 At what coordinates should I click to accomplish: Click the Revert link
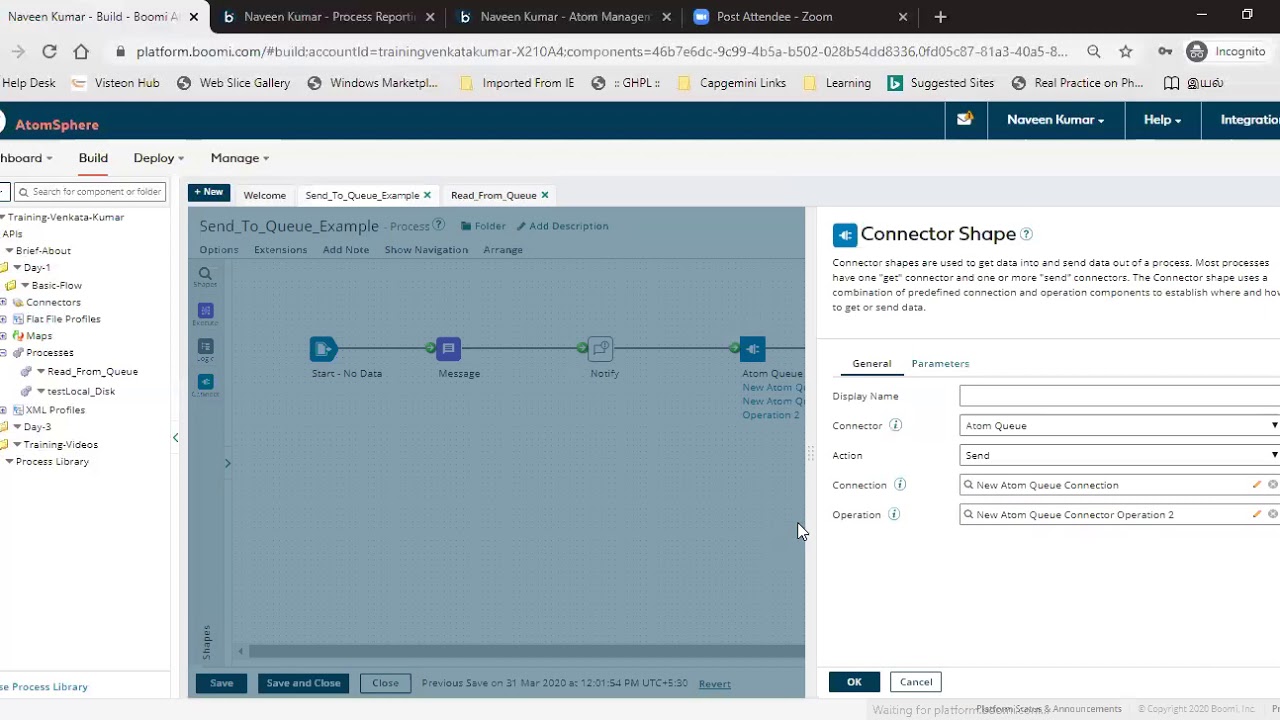pyautogui.click(x=714, y=684)
